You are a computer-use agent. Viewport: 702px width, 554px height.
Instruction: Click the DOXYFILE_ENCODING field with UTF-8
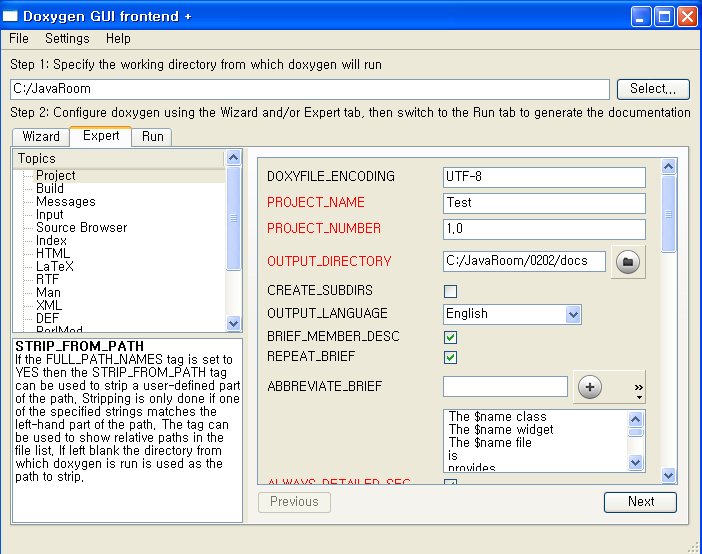pos(544,177)
